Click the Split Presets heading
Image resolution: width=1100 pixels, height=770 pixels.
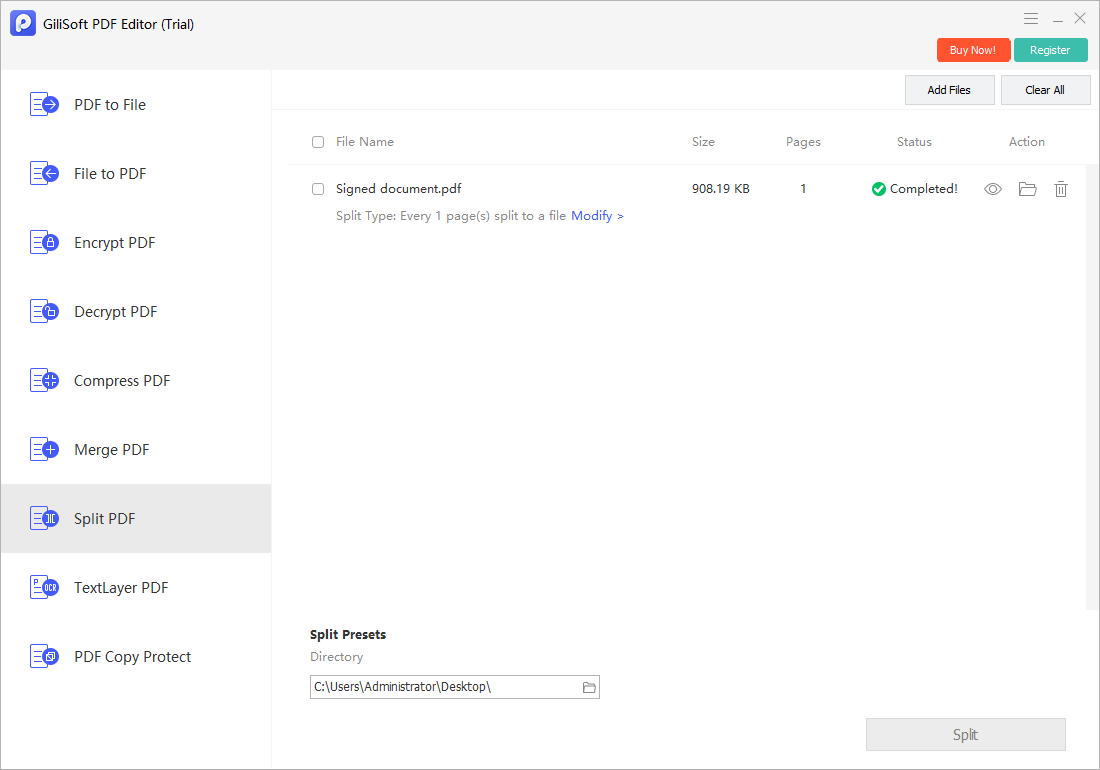tap(348, 635)
